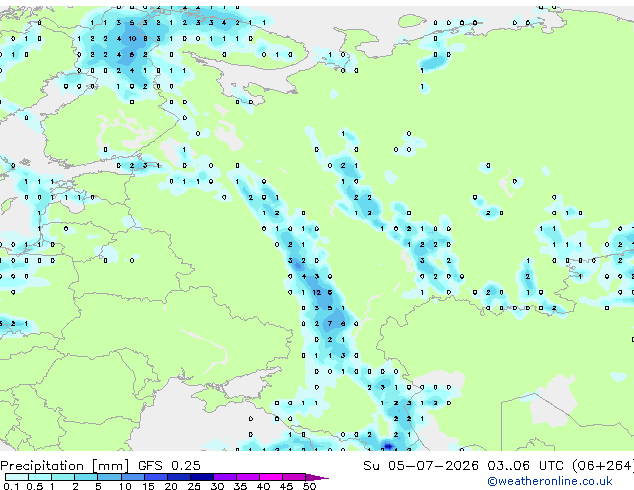Click the "Precipitation [mm]" title text
This screenshot has height=490, width=634.
point(65,466)
